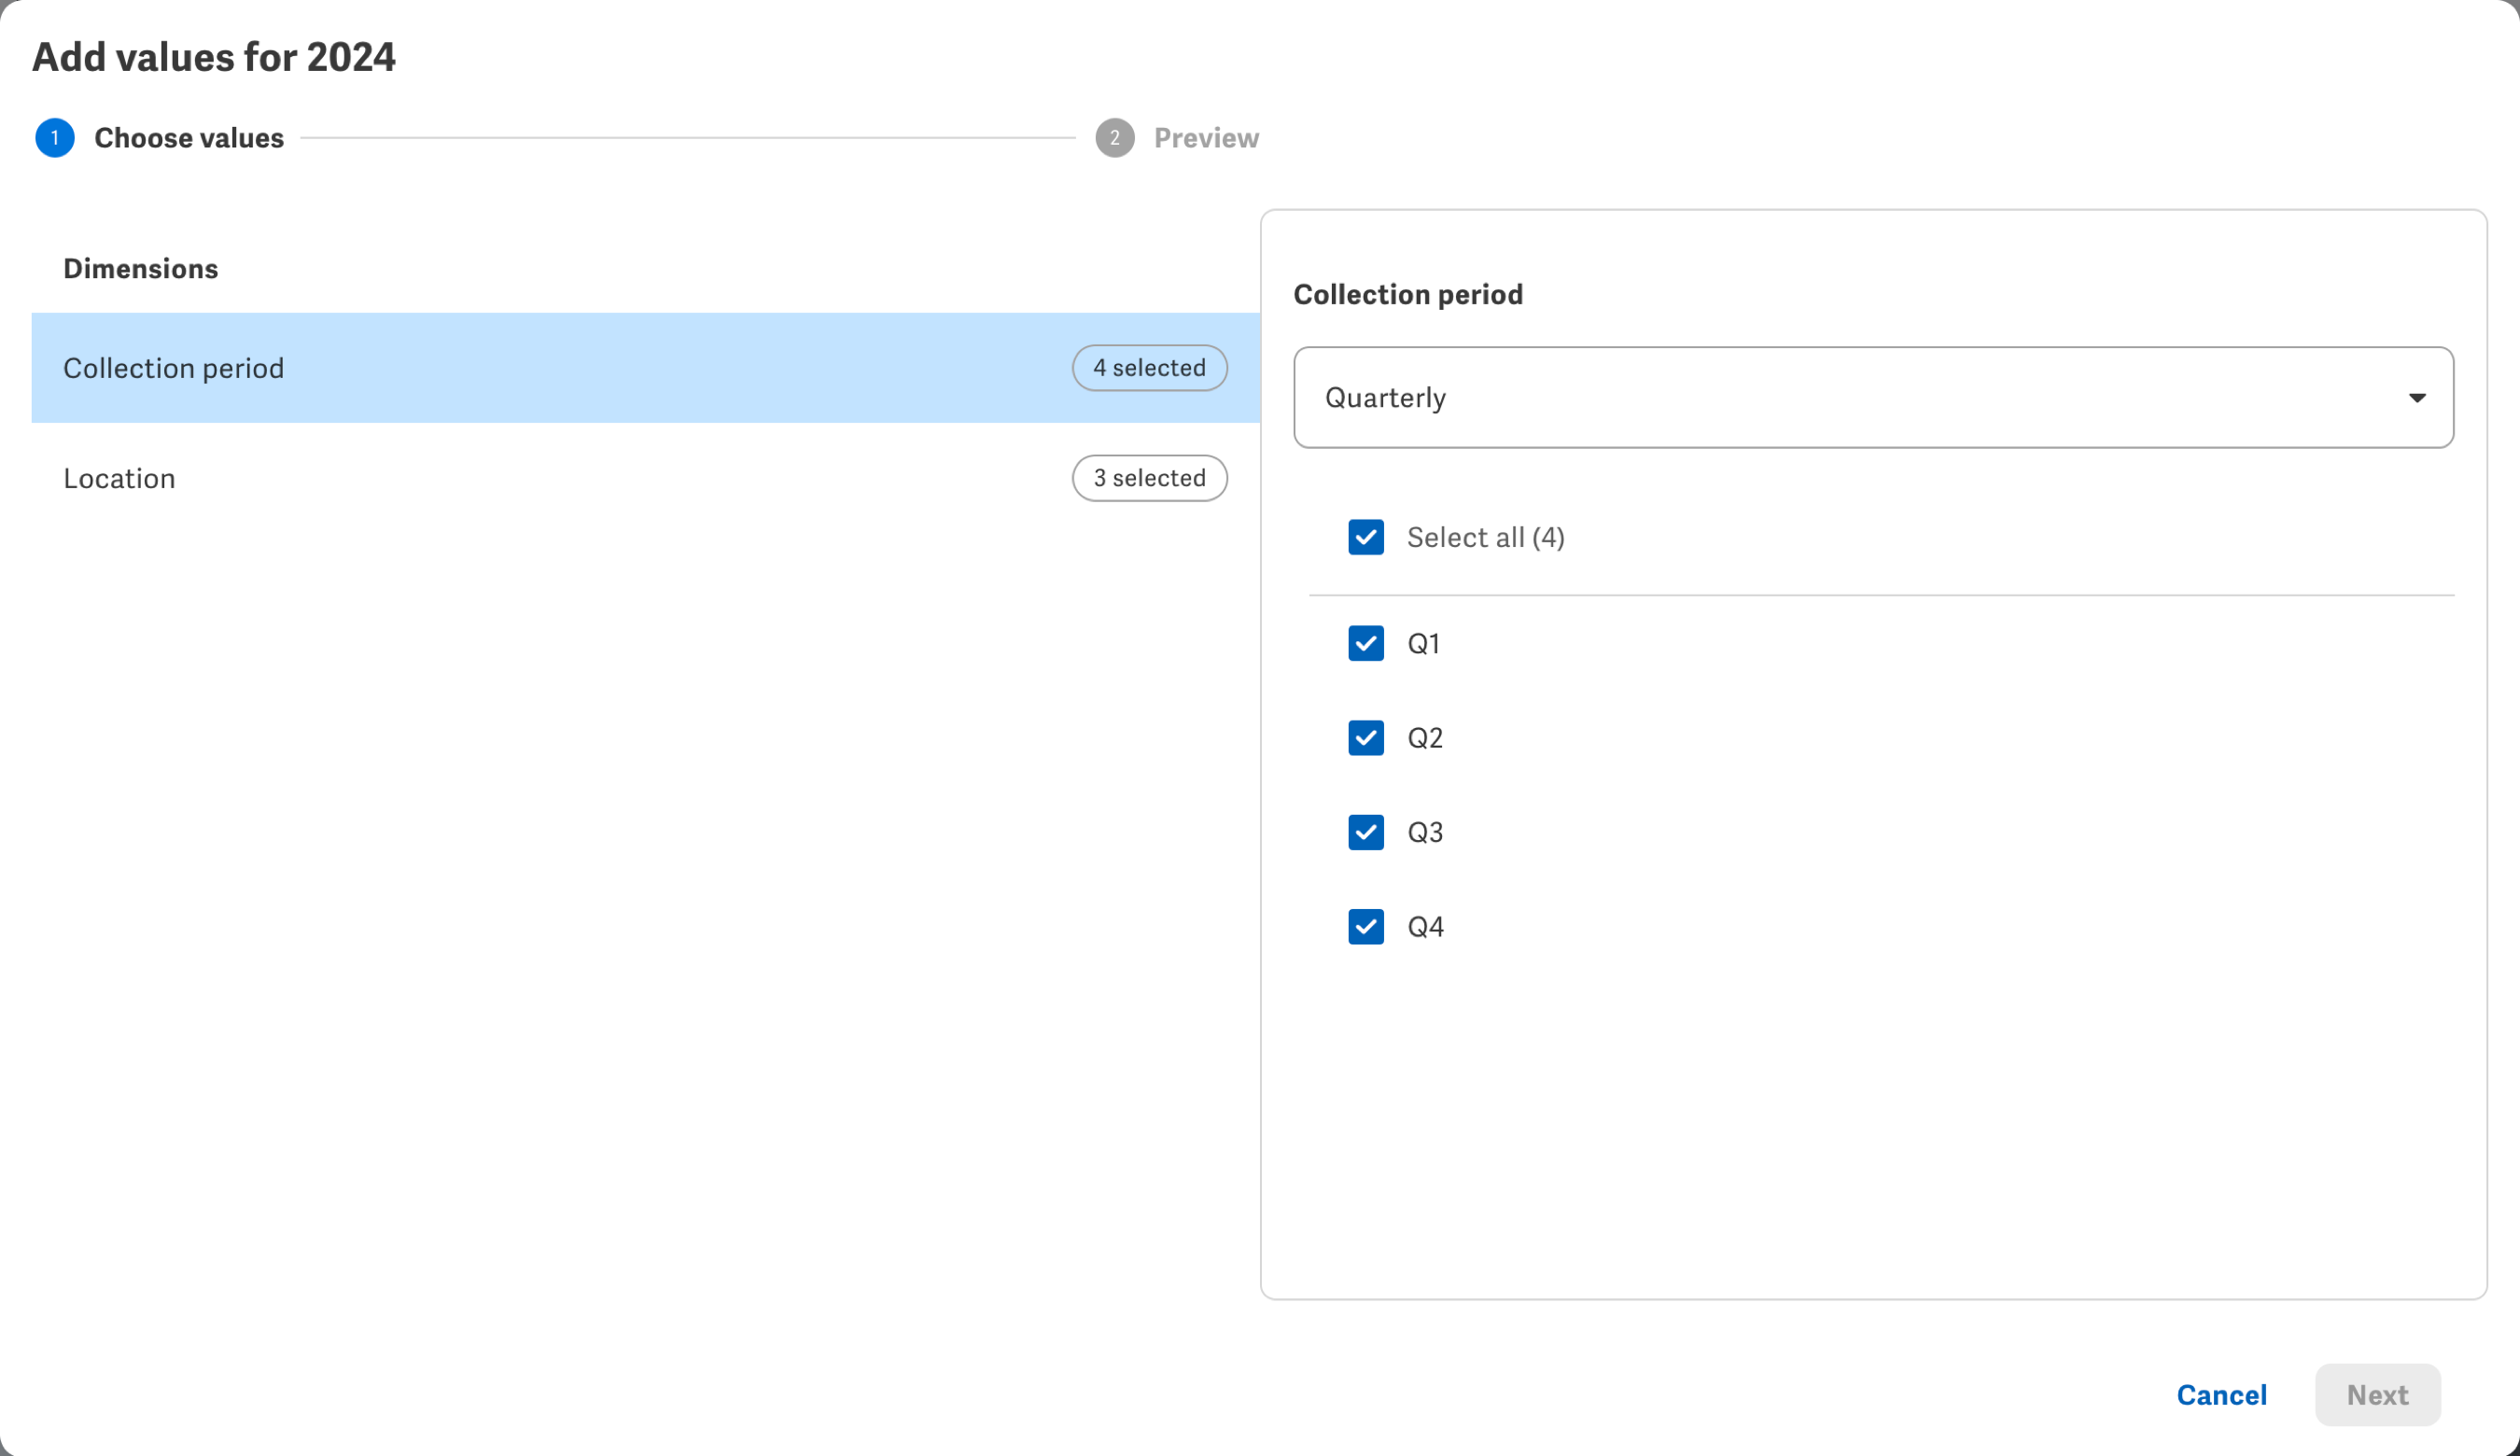Screen dimensions: 2520x1456
Task: Select the Collection period dimension row
Action: [500, 368]
